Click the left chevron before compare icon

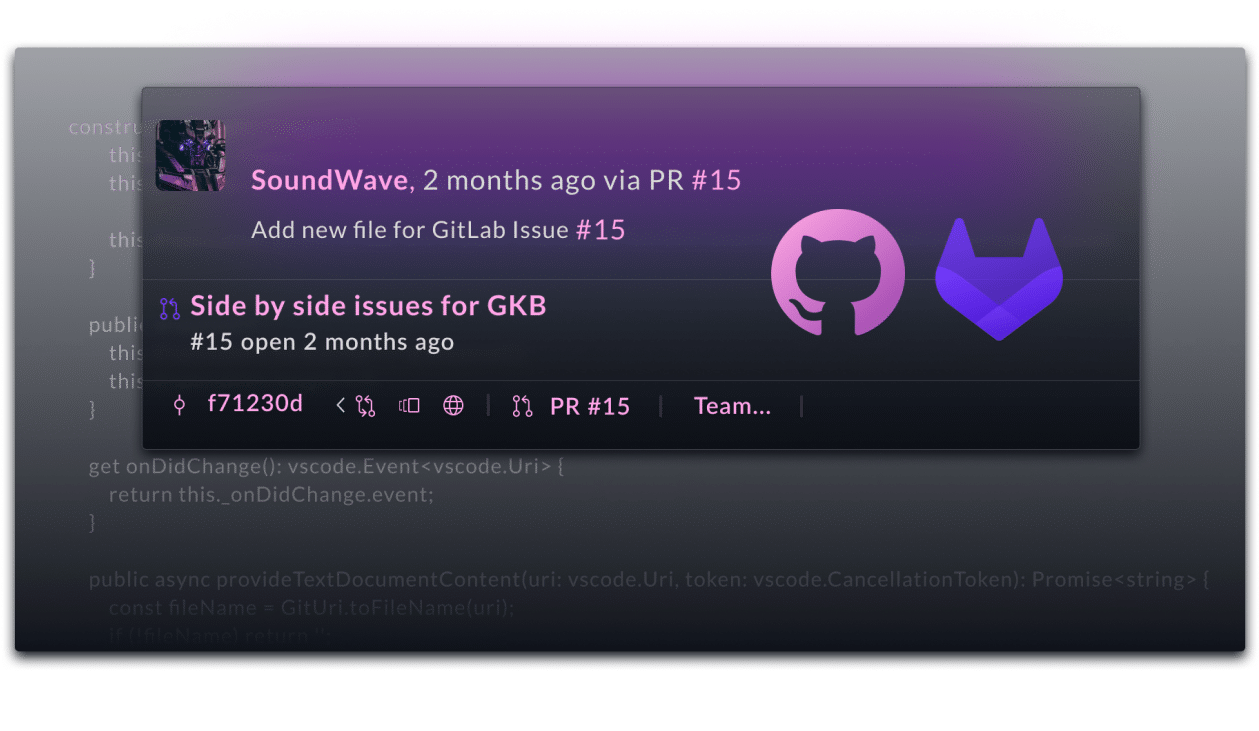340,406
